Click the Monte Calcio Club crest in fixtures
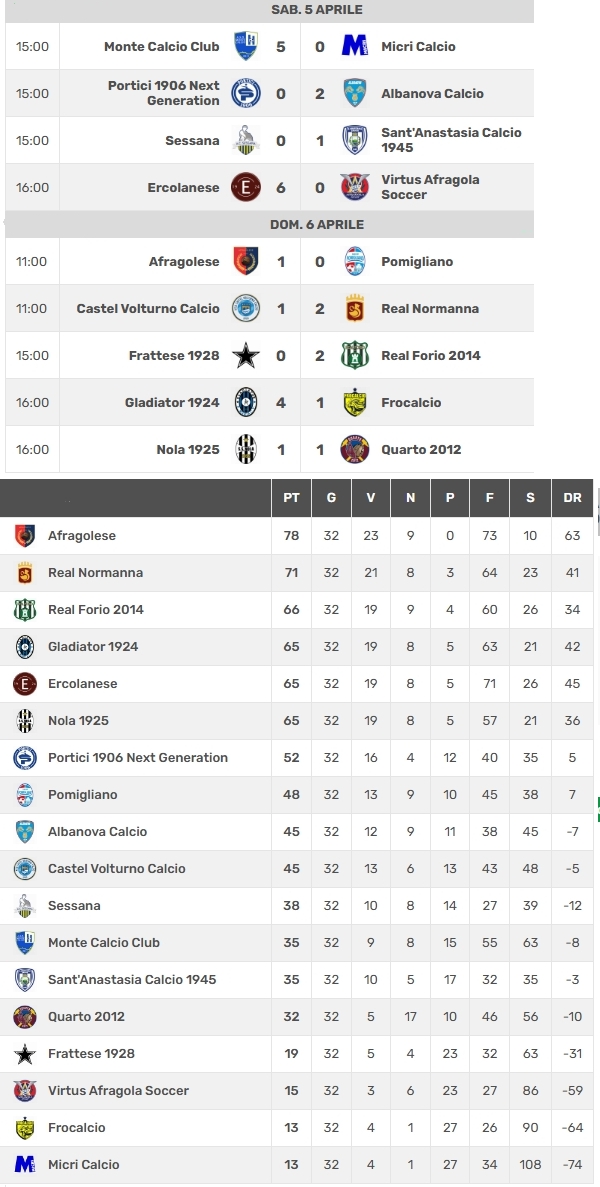Screen dimensions: 600x1187 pos(246,46)
